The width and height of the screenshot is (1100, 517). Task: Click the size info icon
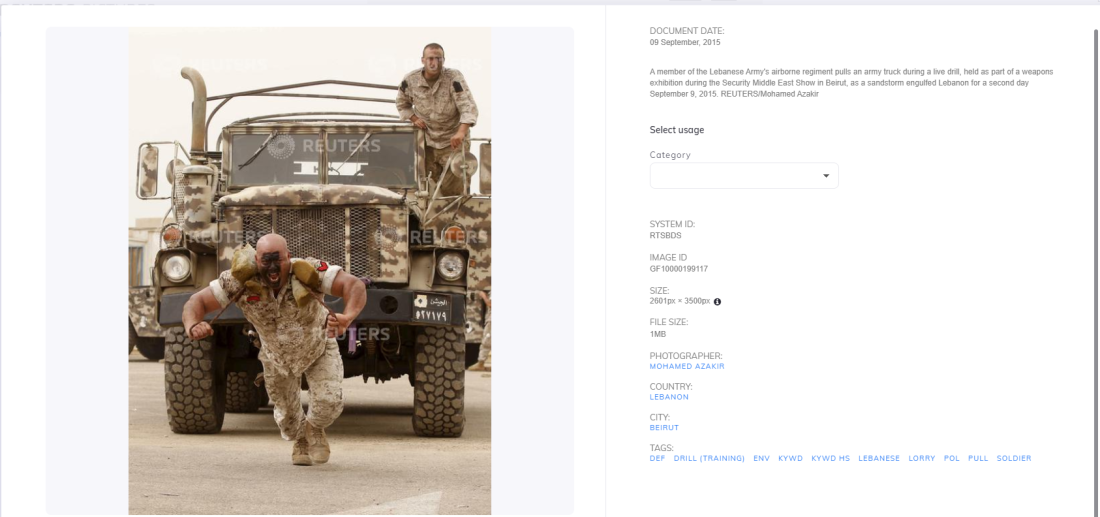717,302
